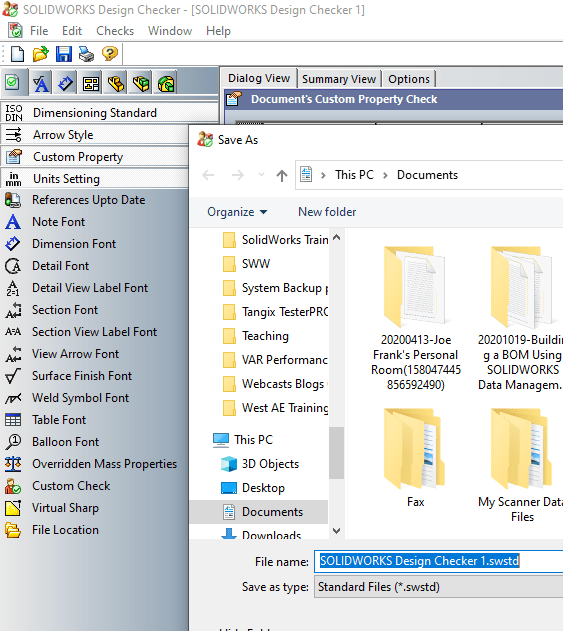563x631 pixels.
Task: Open the Save as type combo box
Action: [438, 587]
